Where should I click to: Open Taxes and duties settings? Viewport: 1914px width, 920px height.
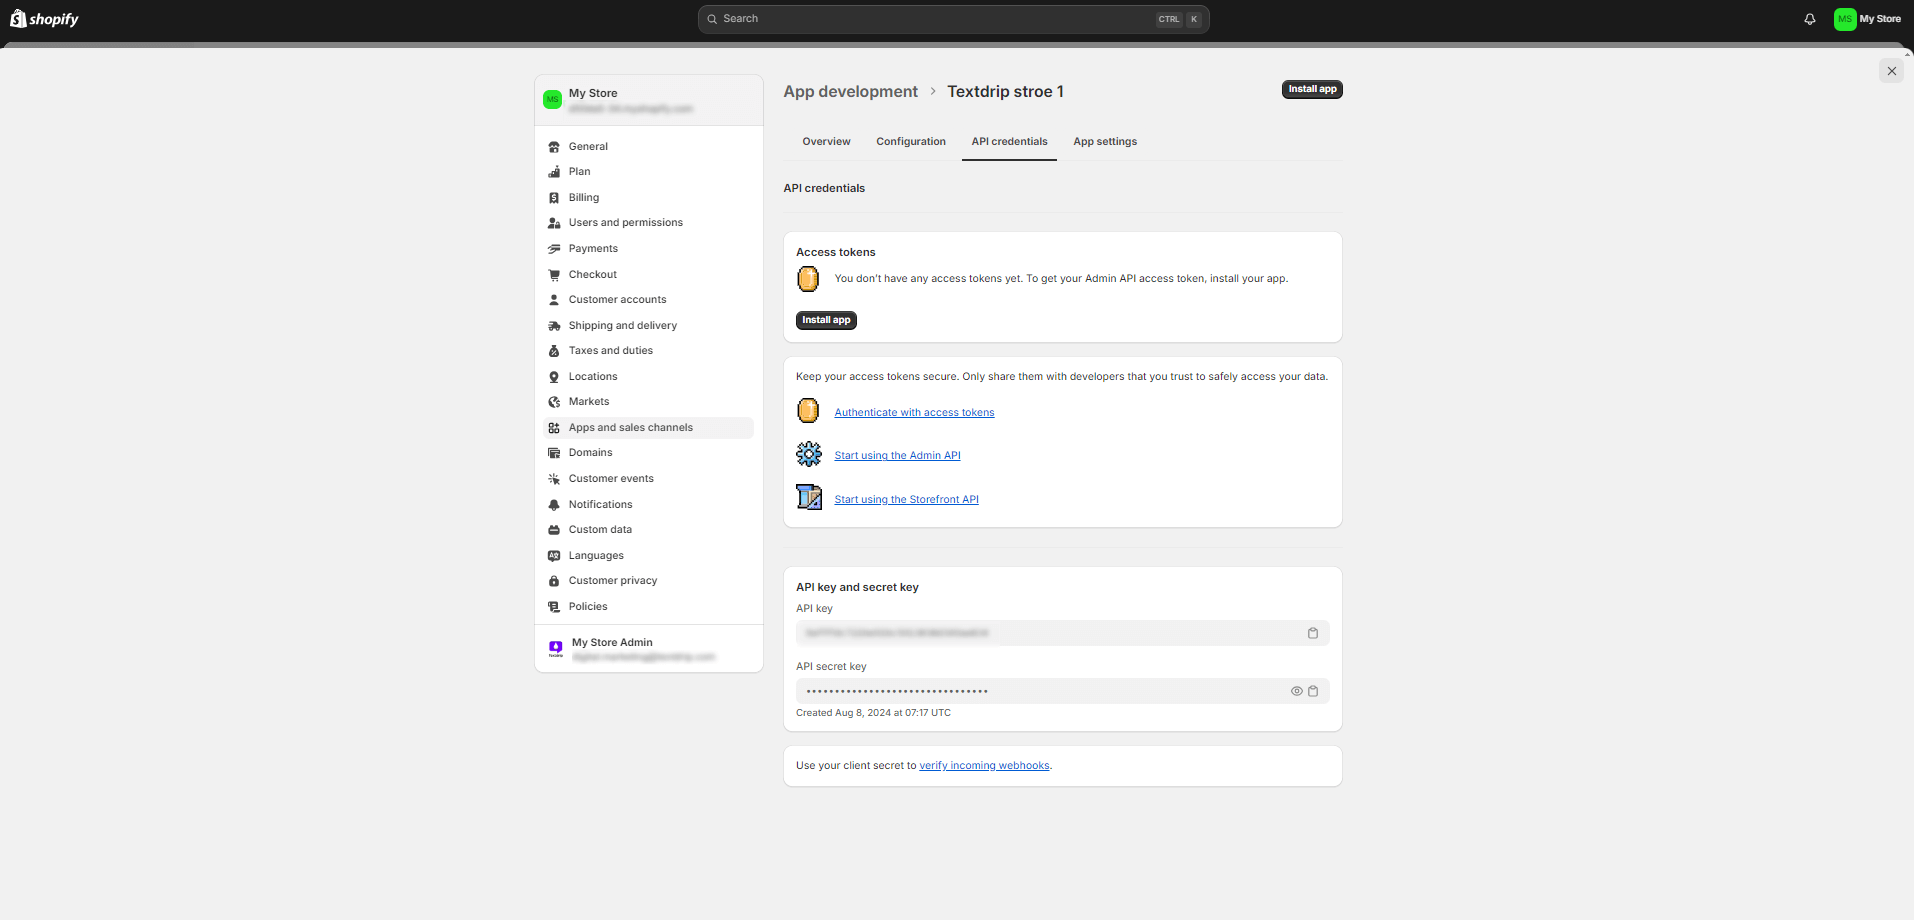tap(610, 350)
